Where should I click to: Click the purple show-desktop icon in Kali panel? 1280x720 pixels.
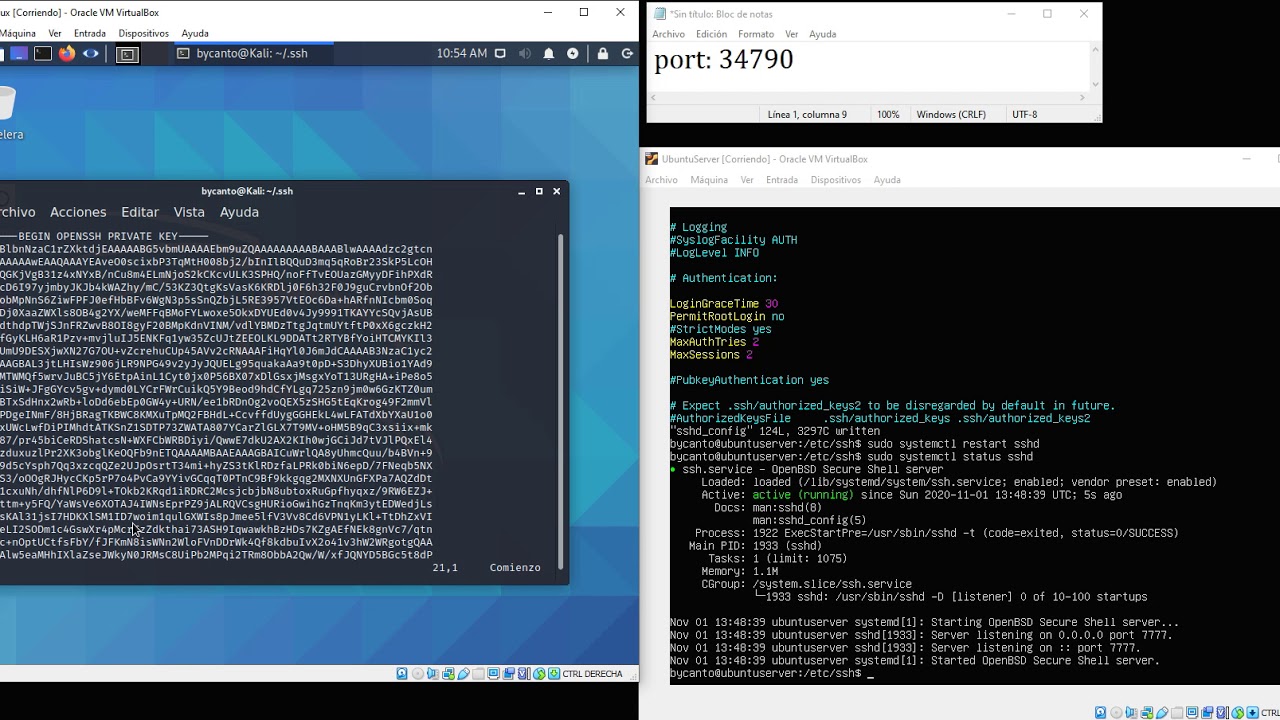pos(19,54)
